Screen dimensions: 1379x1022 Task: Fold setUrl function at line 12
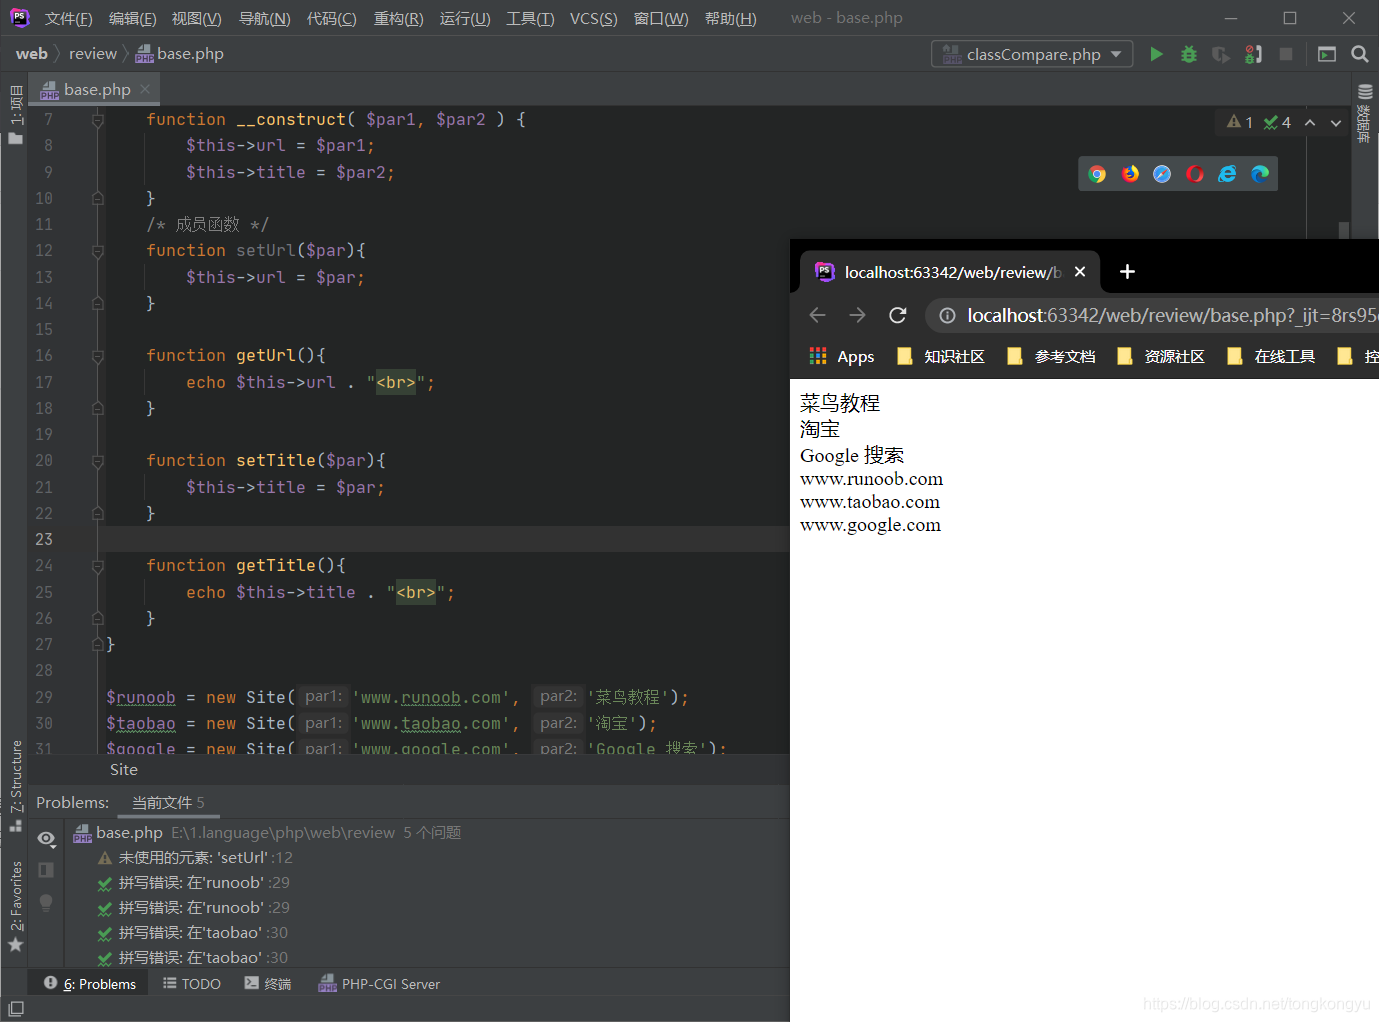(x=98, y=251)
